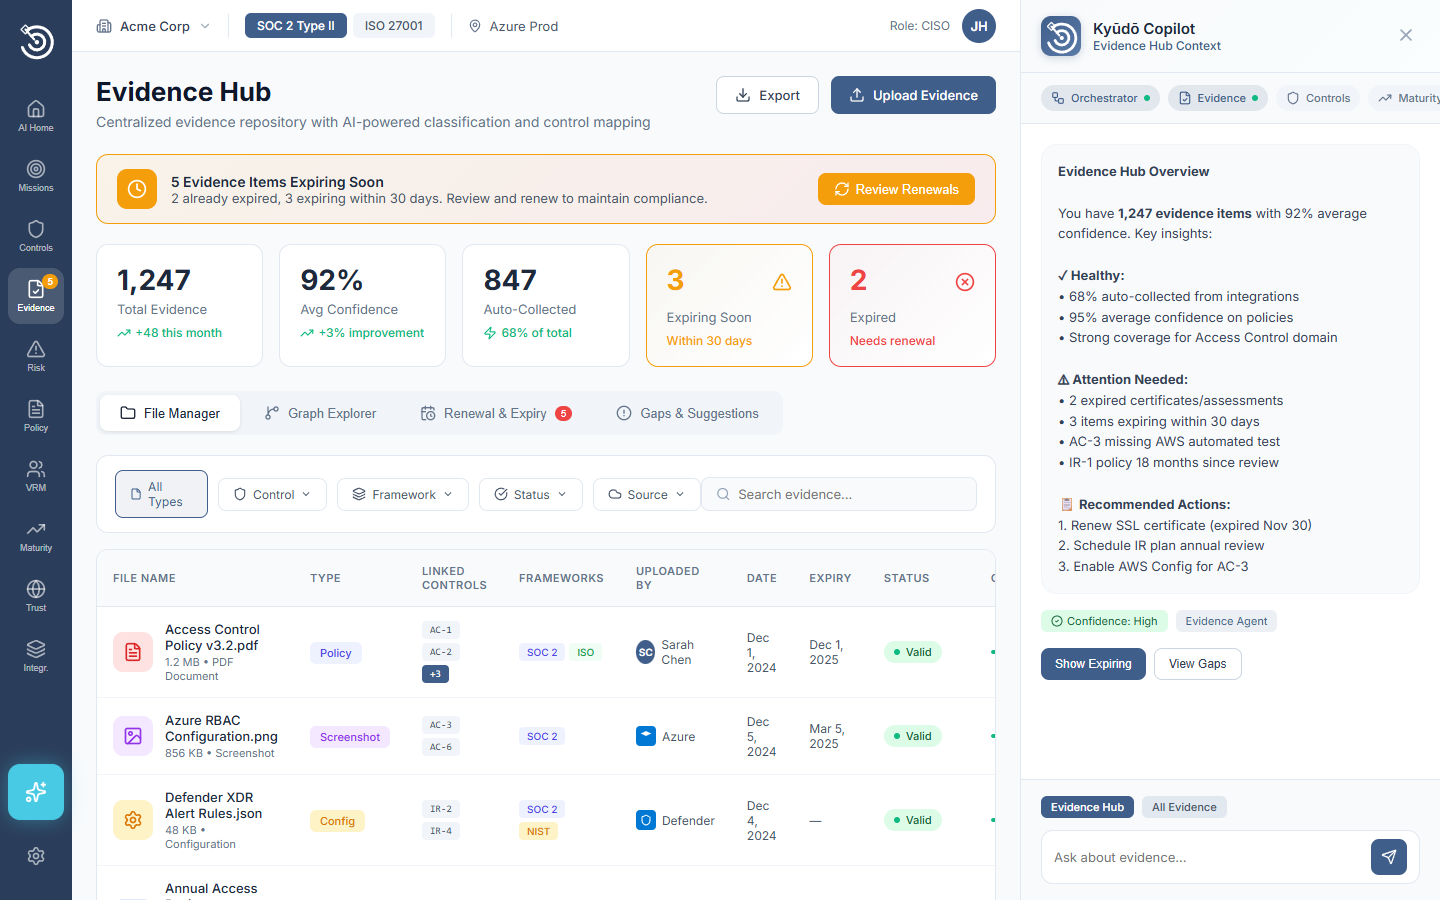The image size is (1440, 900).
Task: Open Policy section
Action: click(x=36, y=415)
